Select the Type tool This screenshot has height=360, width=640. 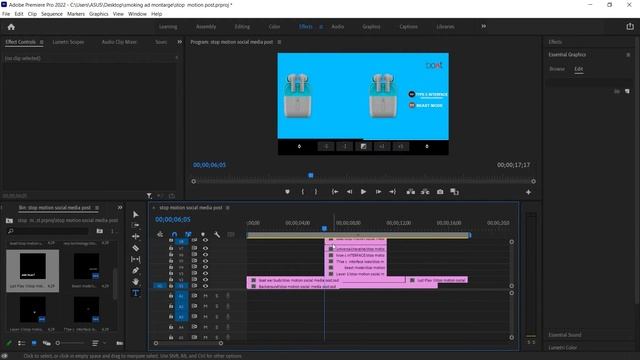(x=136, y=293)
